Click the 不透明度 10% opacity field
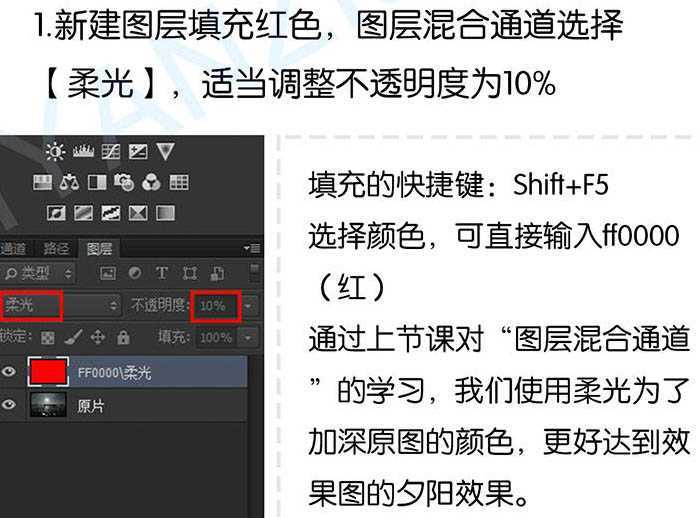This screenshot has width=698, height=518. tap(216, 306)
